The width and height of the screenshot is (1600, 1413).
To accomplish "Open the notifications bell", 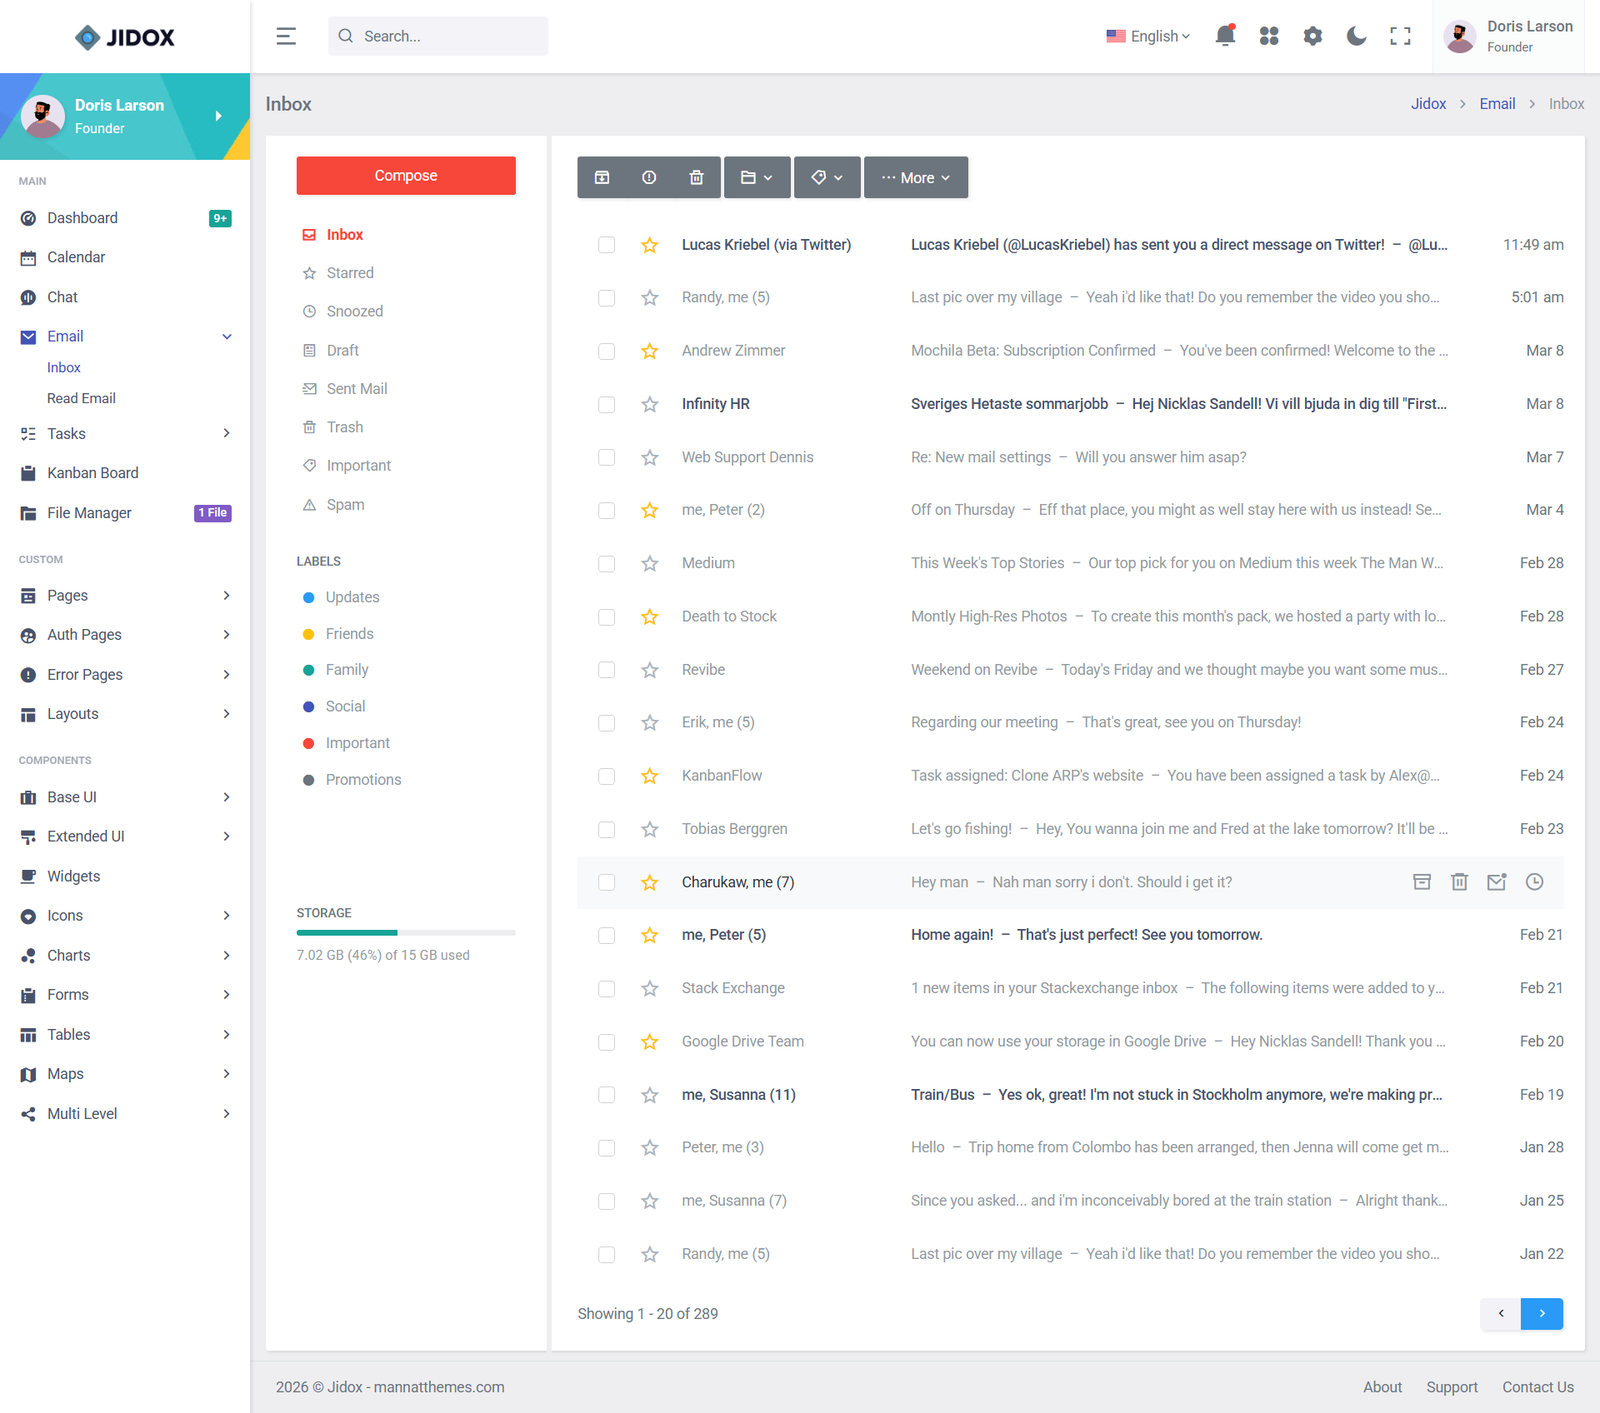I will click(1224, 36).
